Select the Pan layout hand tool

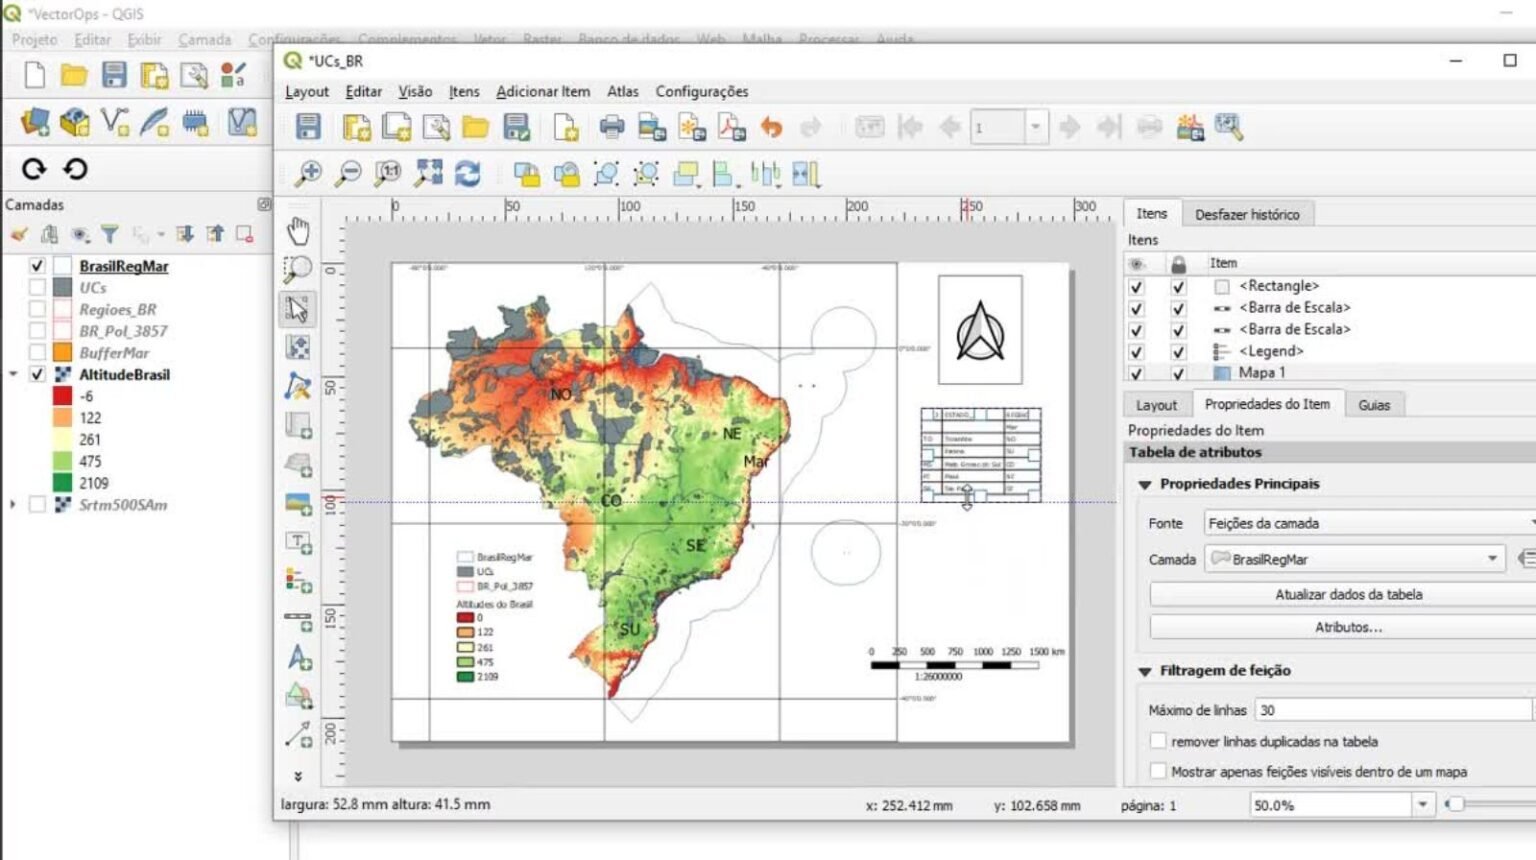click(x=298, y=231)
